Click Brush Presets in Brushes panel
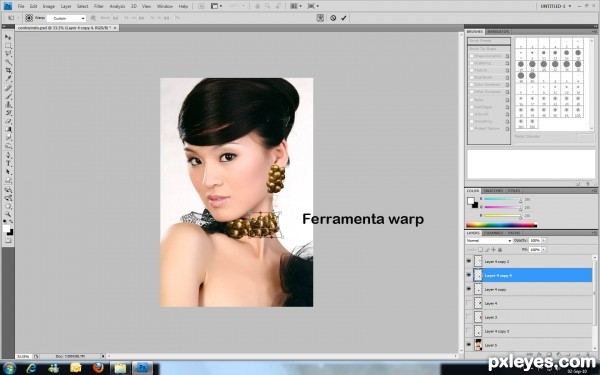This screenshot has height=375, width=600. (489, 41)
